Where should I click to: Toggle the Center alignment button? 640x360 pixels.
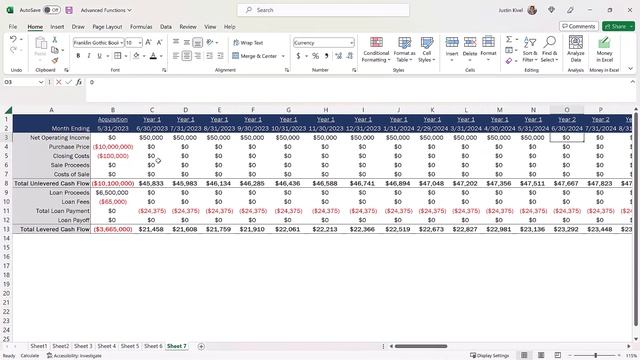(187, 56)
